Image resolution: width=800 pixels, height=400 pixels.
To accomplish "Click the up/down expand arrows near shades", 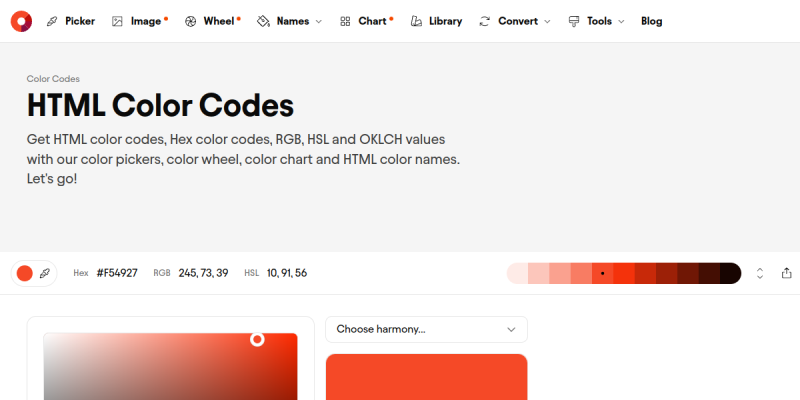I will (x=760, y=273).
